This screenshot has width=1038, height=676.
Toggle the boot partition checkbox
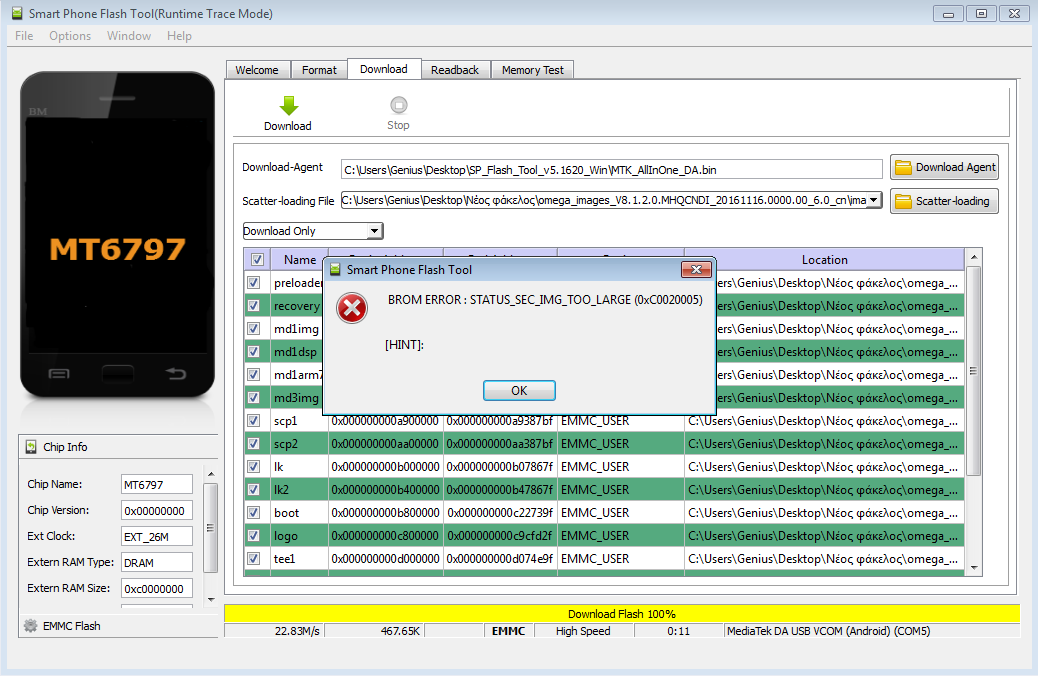254,513
